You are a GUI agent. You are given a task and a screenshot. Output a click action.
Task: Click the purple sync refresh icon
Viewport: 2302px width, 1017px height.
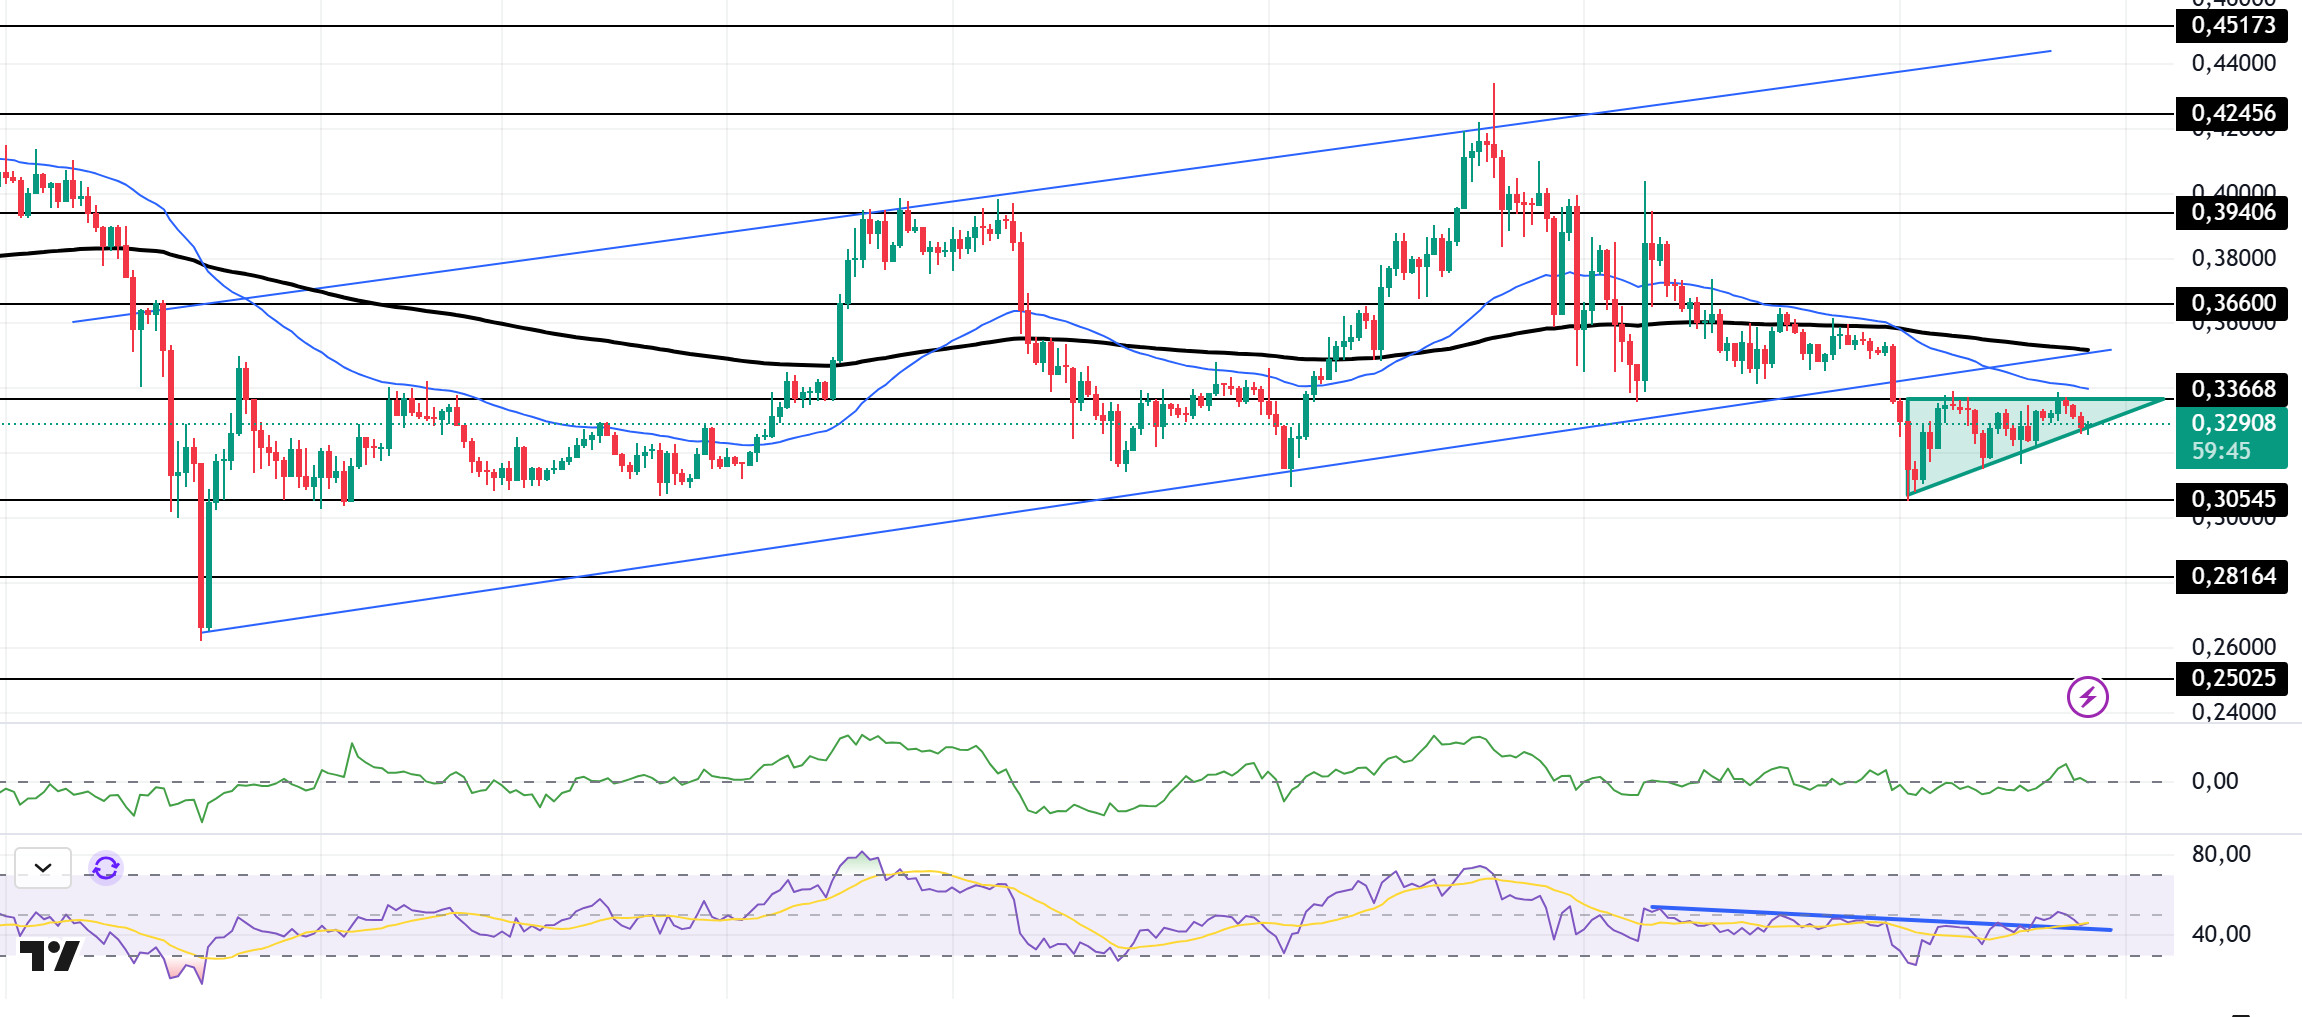pos(106,868)
